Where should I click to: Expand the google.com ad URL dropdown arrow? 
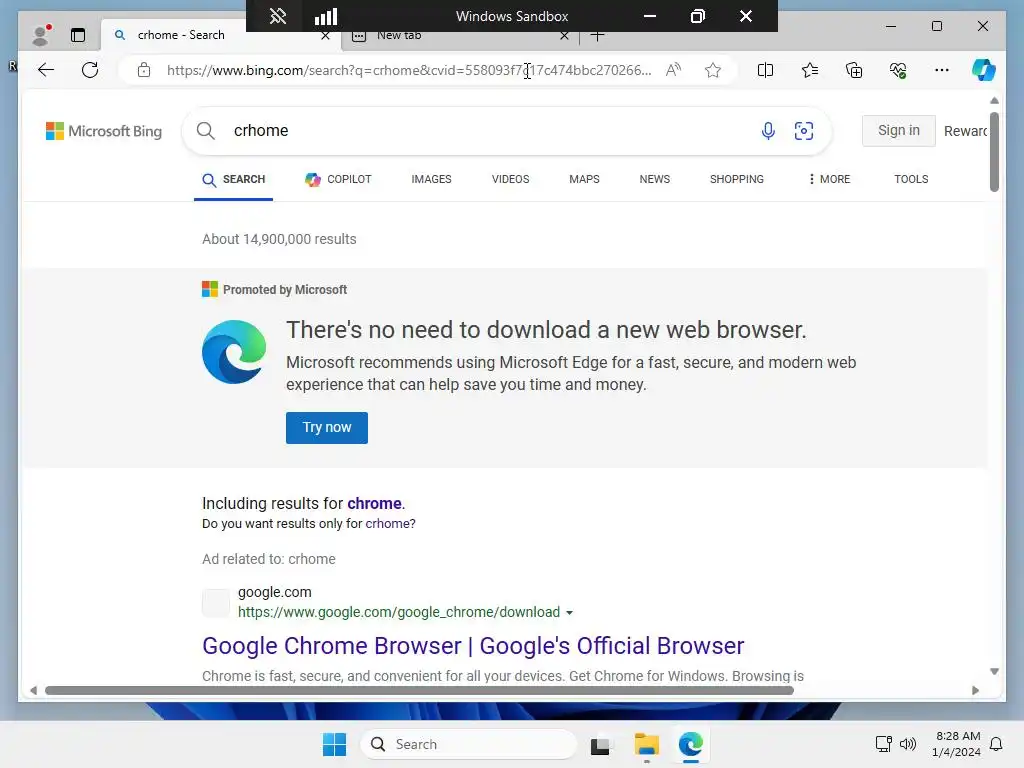[x=569, y=613]
